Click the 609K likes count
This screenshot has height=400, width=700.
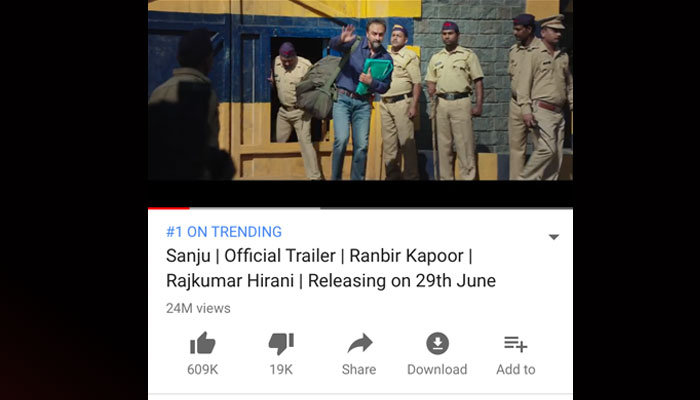click(x=203, y=370)
